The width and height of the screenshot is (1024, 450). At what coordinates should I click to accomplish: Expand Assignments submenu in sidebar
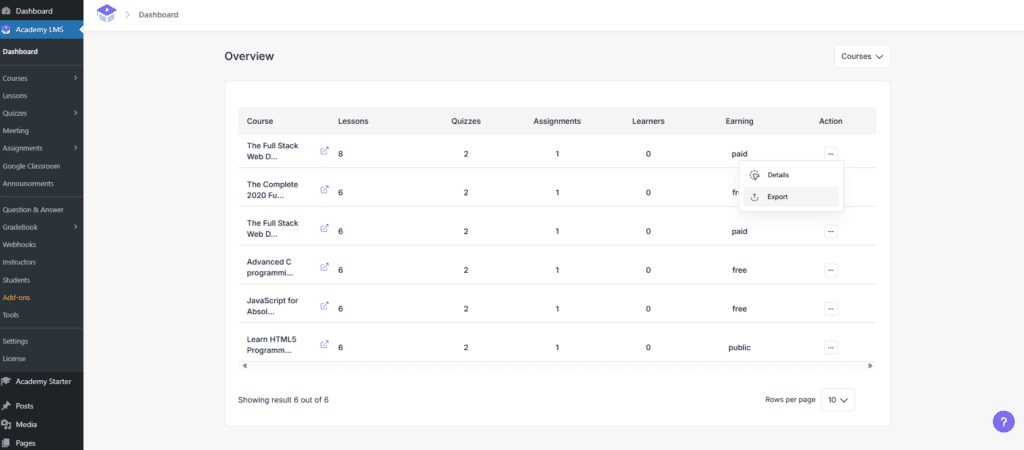(x=75, y=148)
